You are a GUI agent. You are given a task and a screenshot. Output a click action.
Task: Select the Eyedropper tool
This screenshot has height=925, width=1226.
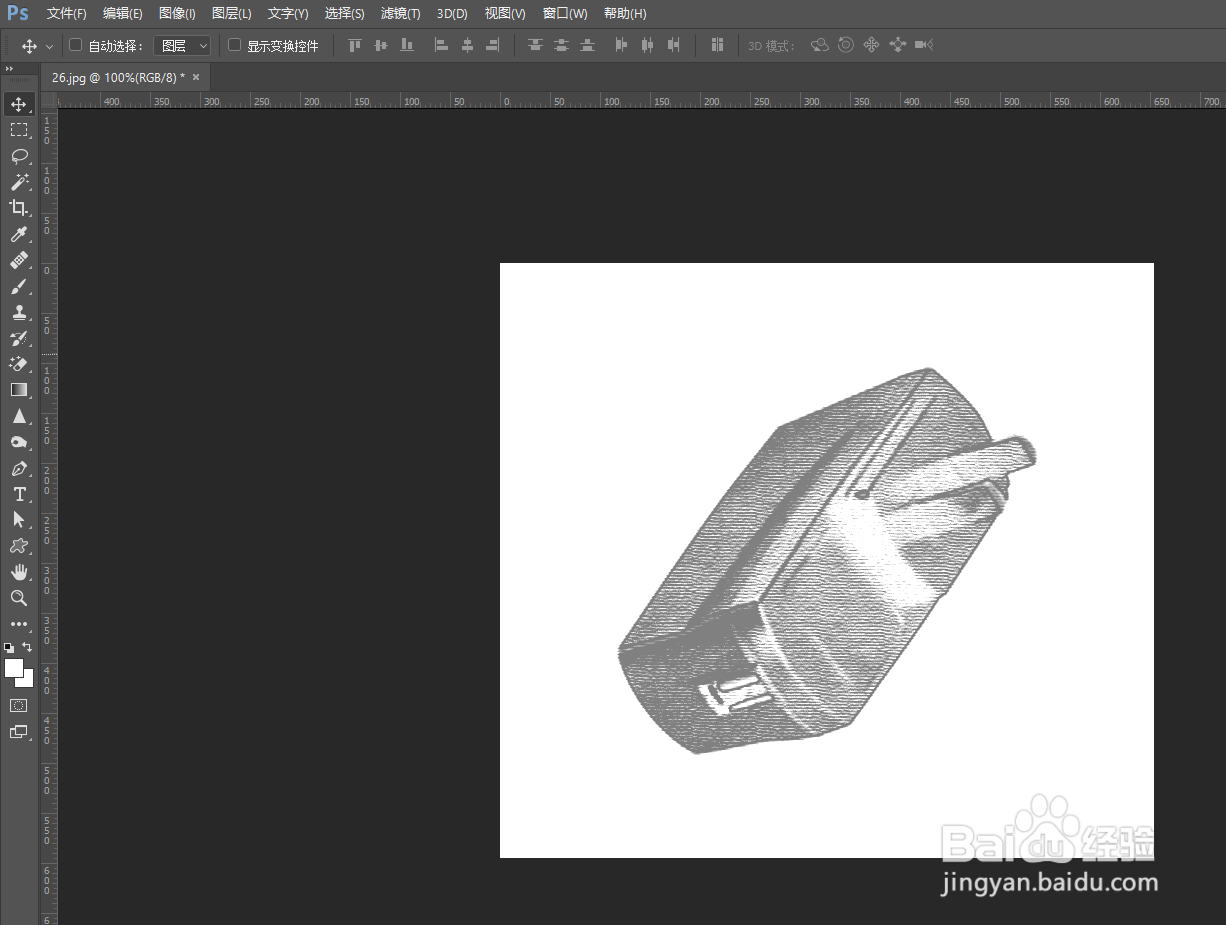(x=19, y=234)
